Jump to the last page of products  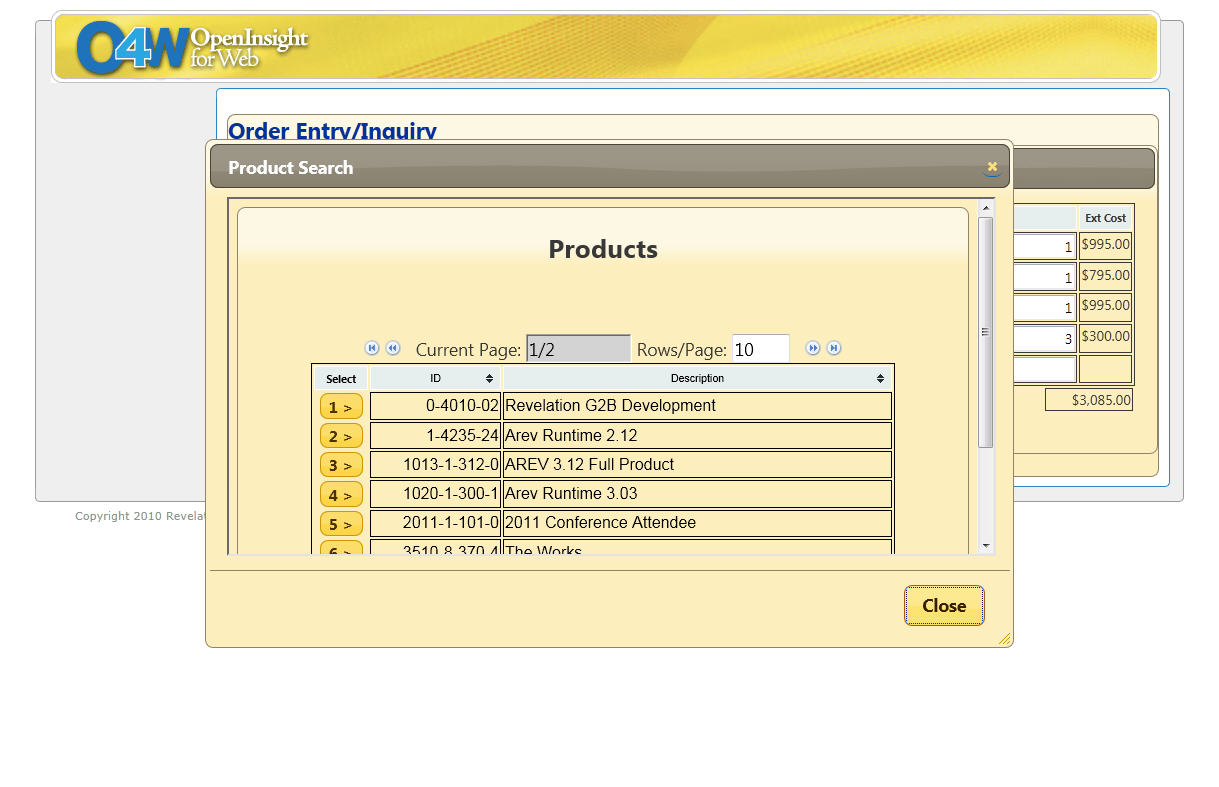pyautogui.click(x=834, y=348)
